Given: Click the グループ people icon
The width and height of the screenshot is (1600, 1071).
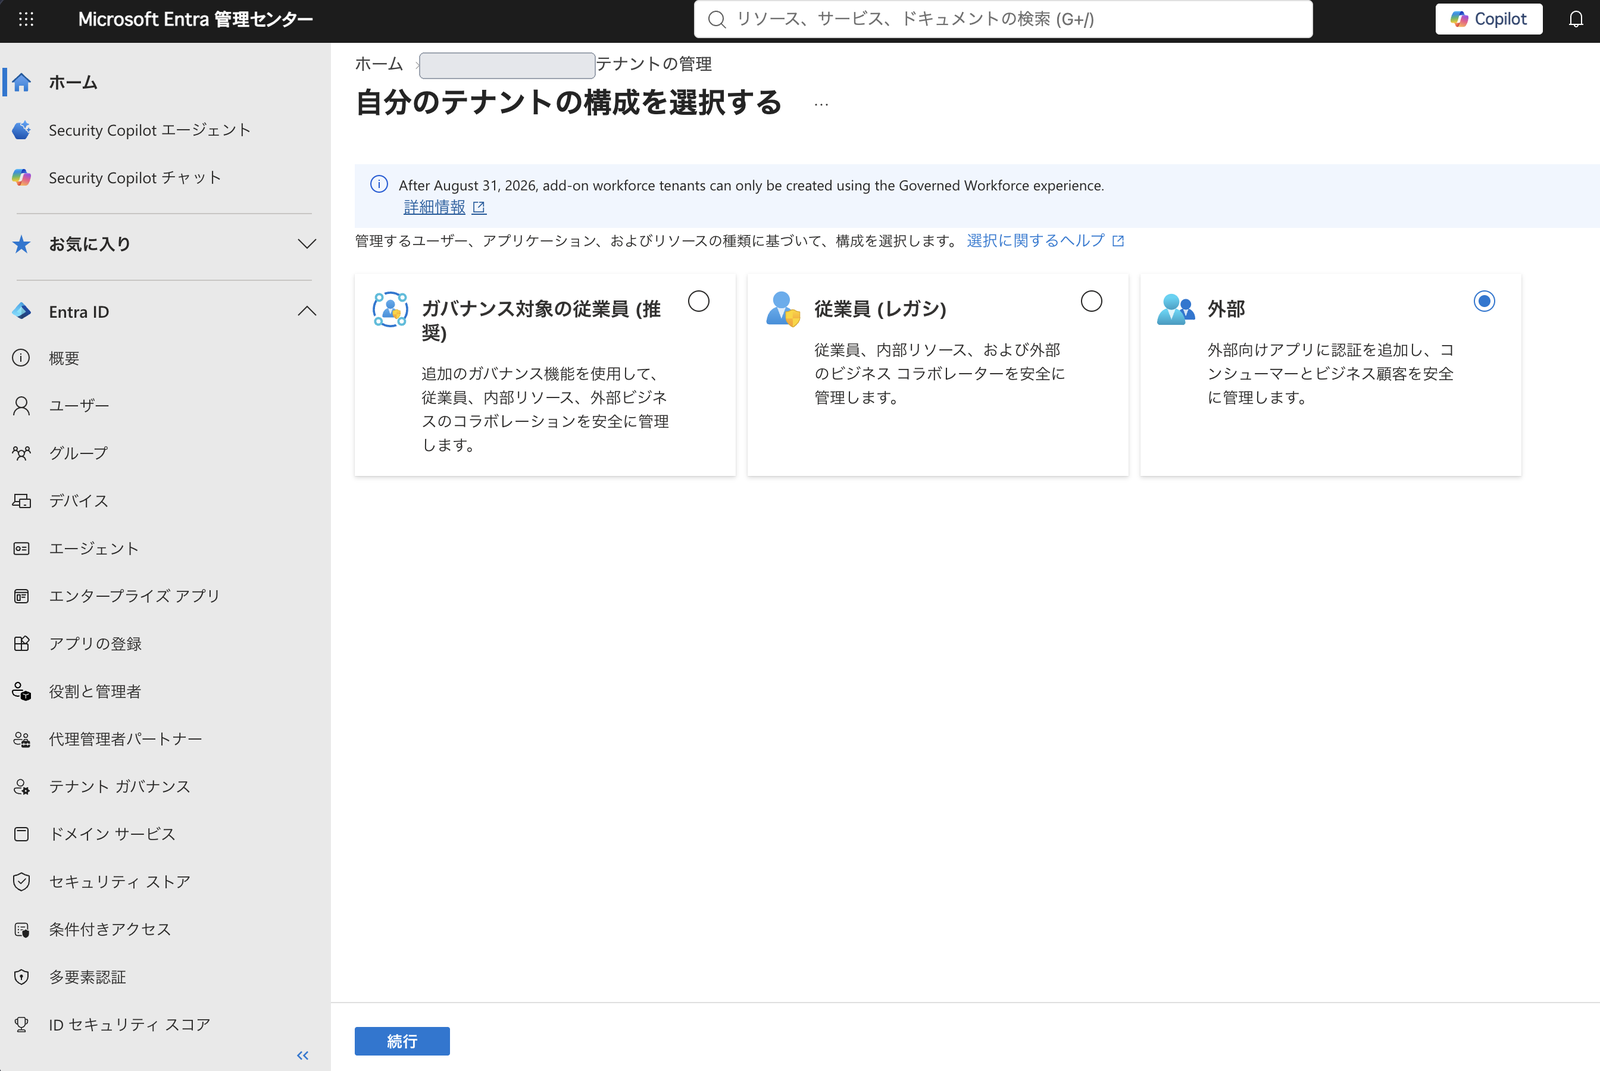Looking at the screenshot, I should [x=21, y=453].
